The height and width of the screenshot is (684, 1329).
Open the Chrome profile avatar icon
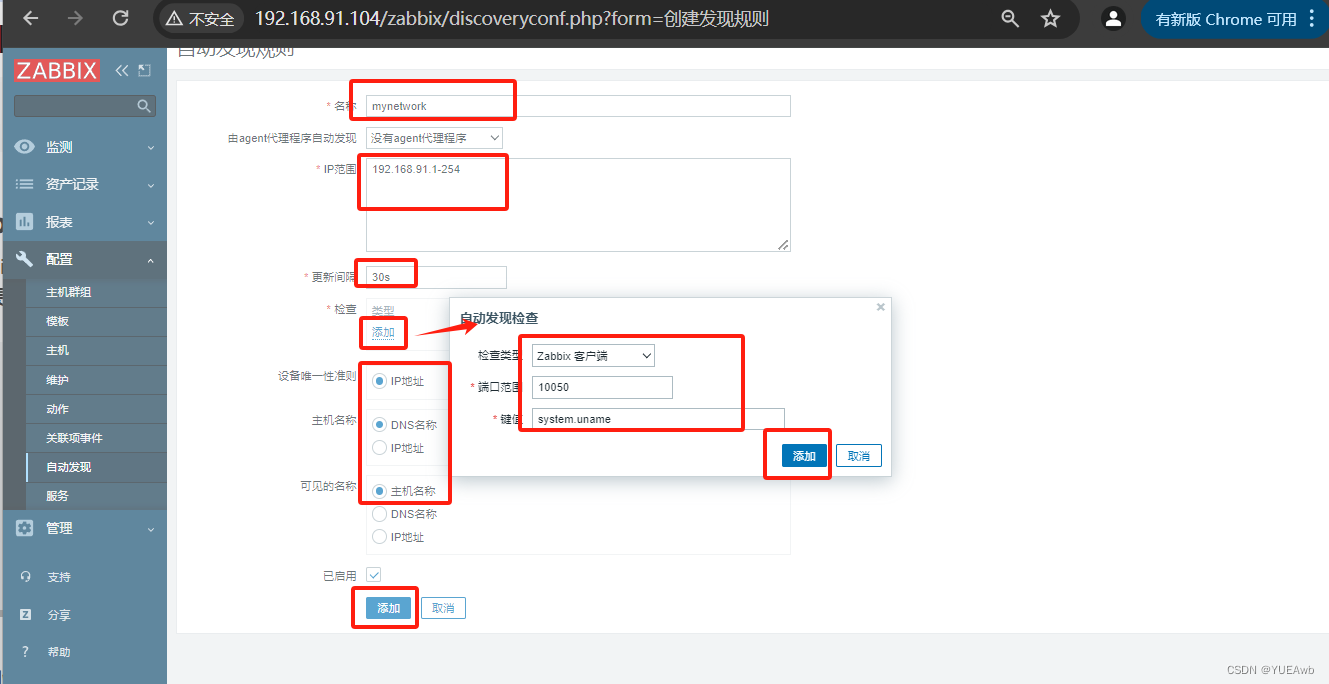[x=1112, y=18]
